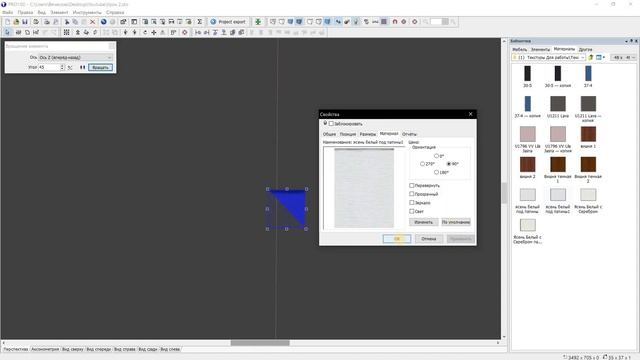The image size is (640, 360).
Task: Open the library view mode icon dropdown
Action: 601,58
